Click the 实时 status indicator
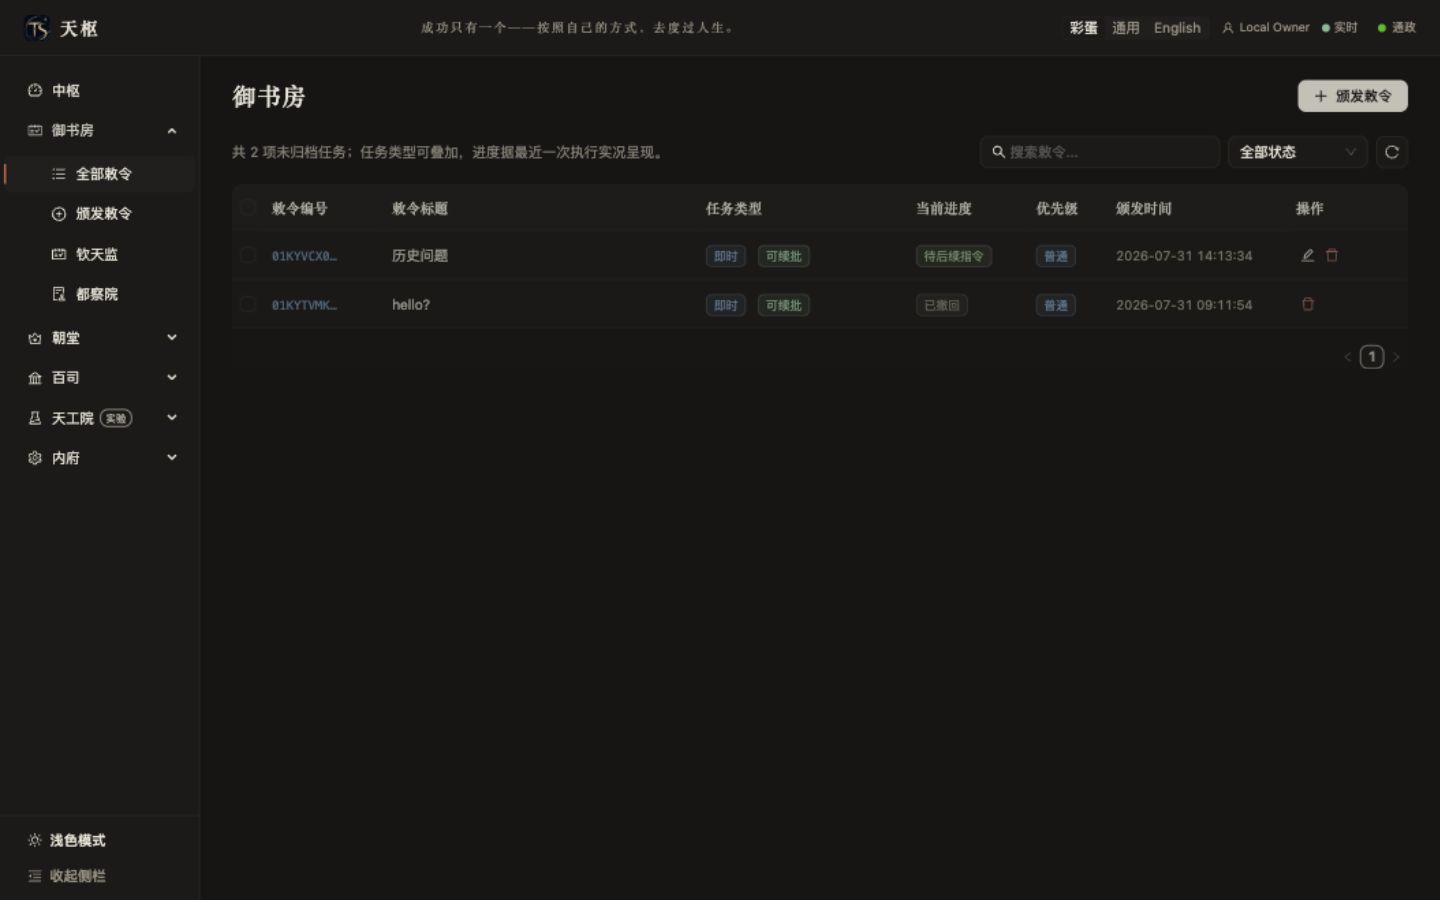 coord(1340,27)
